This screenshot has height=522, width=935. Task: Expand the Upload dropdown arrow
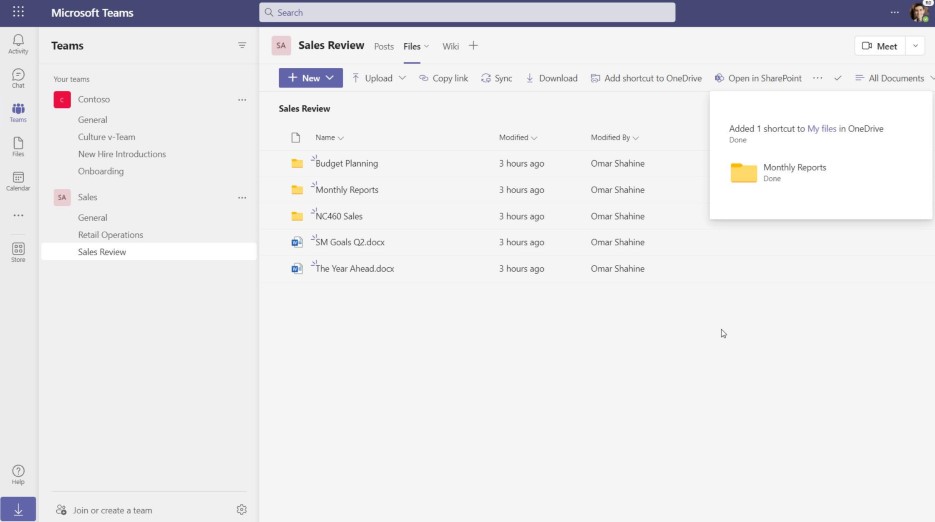click(403, 78)
